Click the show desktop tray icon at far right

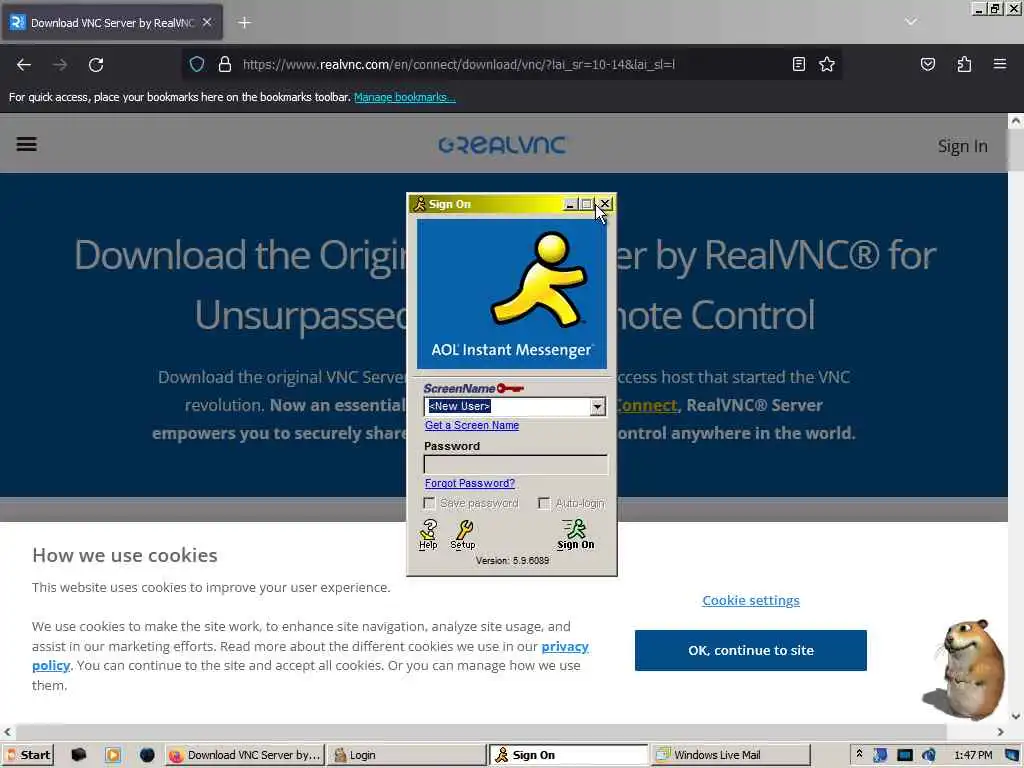pos(1012,755)
